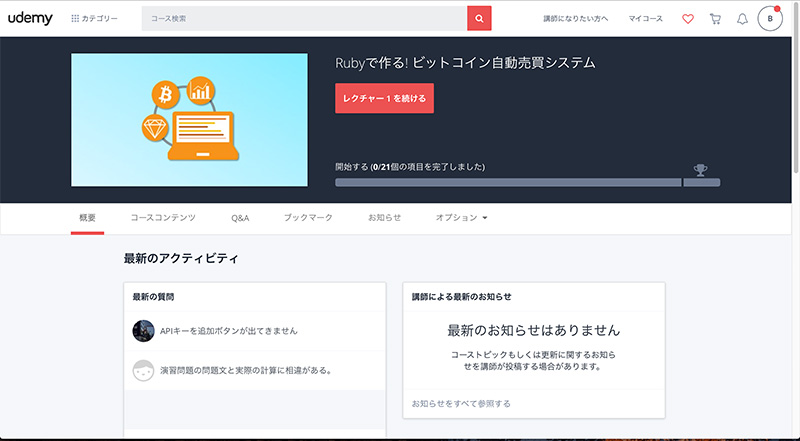Click the course title Rubyで作る! ビットコイン自動売買システム
This screenshot has height=441, width=800.
pos(465,63)
